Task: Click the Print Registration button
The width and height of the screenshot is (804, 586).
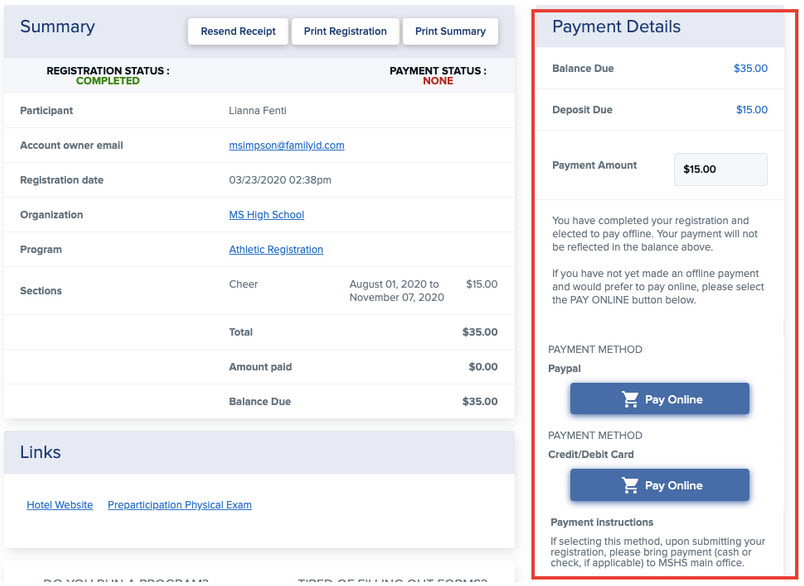Action: pyautogui.click(x=345, y=31)
